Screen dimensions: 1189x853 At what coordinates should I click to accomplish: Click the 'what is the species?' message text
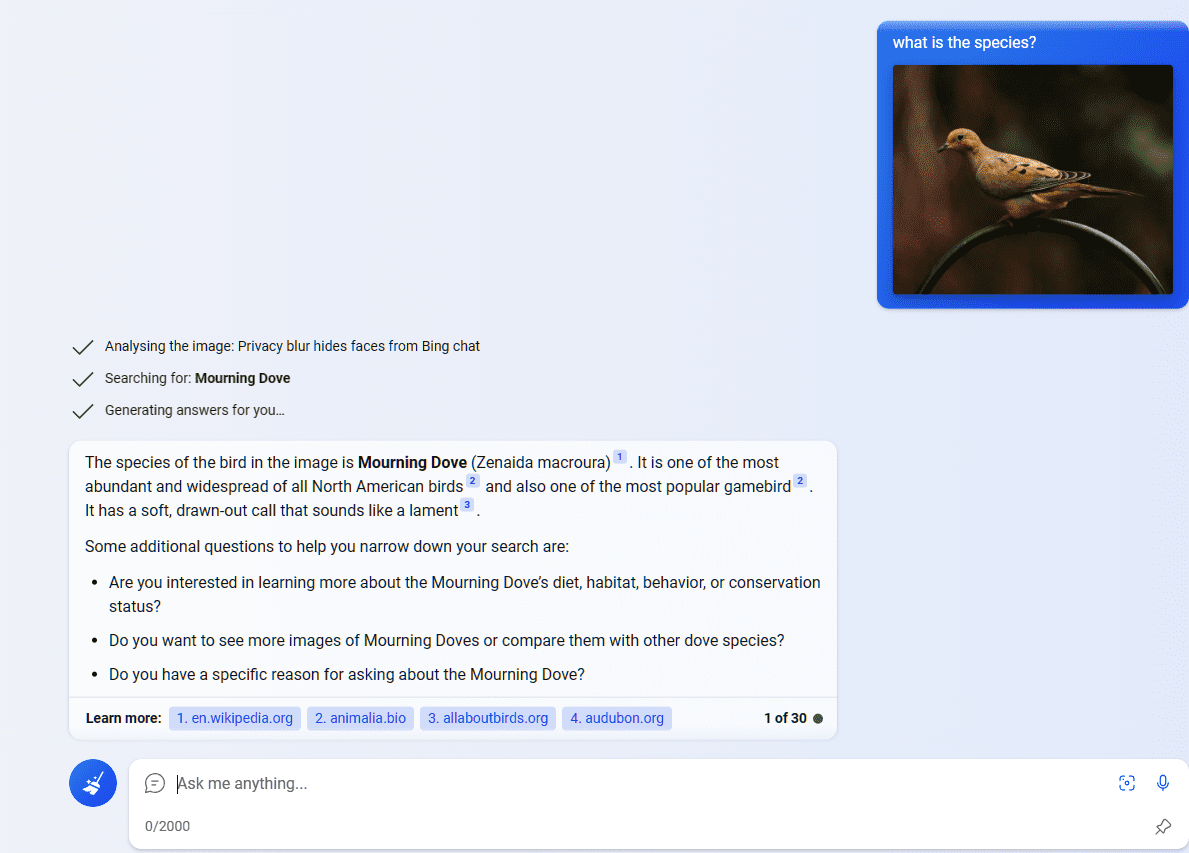click(964, 42)
